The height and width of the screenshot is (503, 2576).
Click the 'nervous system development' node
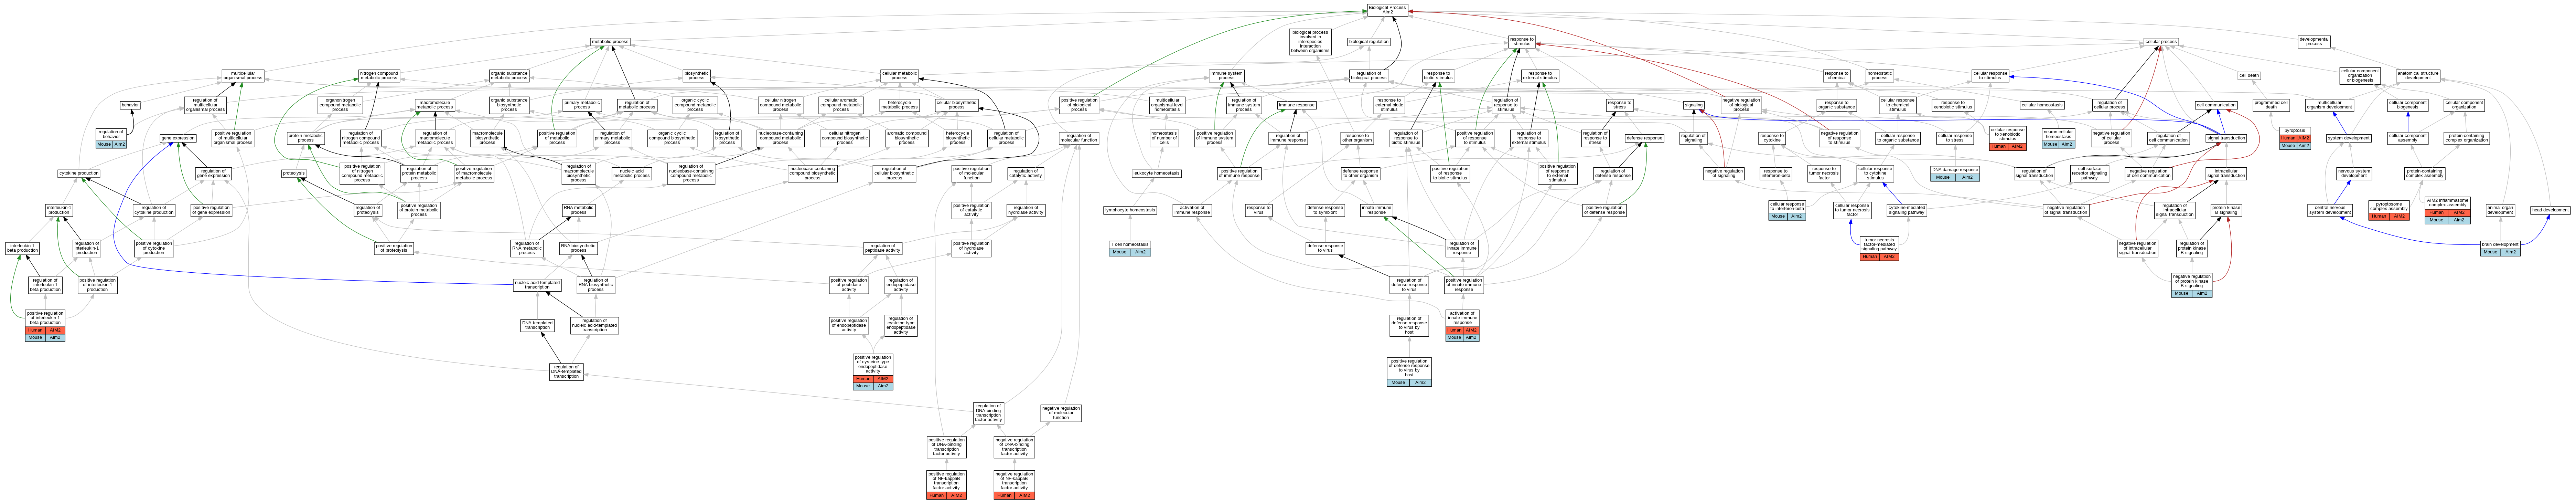[2354, 174]
